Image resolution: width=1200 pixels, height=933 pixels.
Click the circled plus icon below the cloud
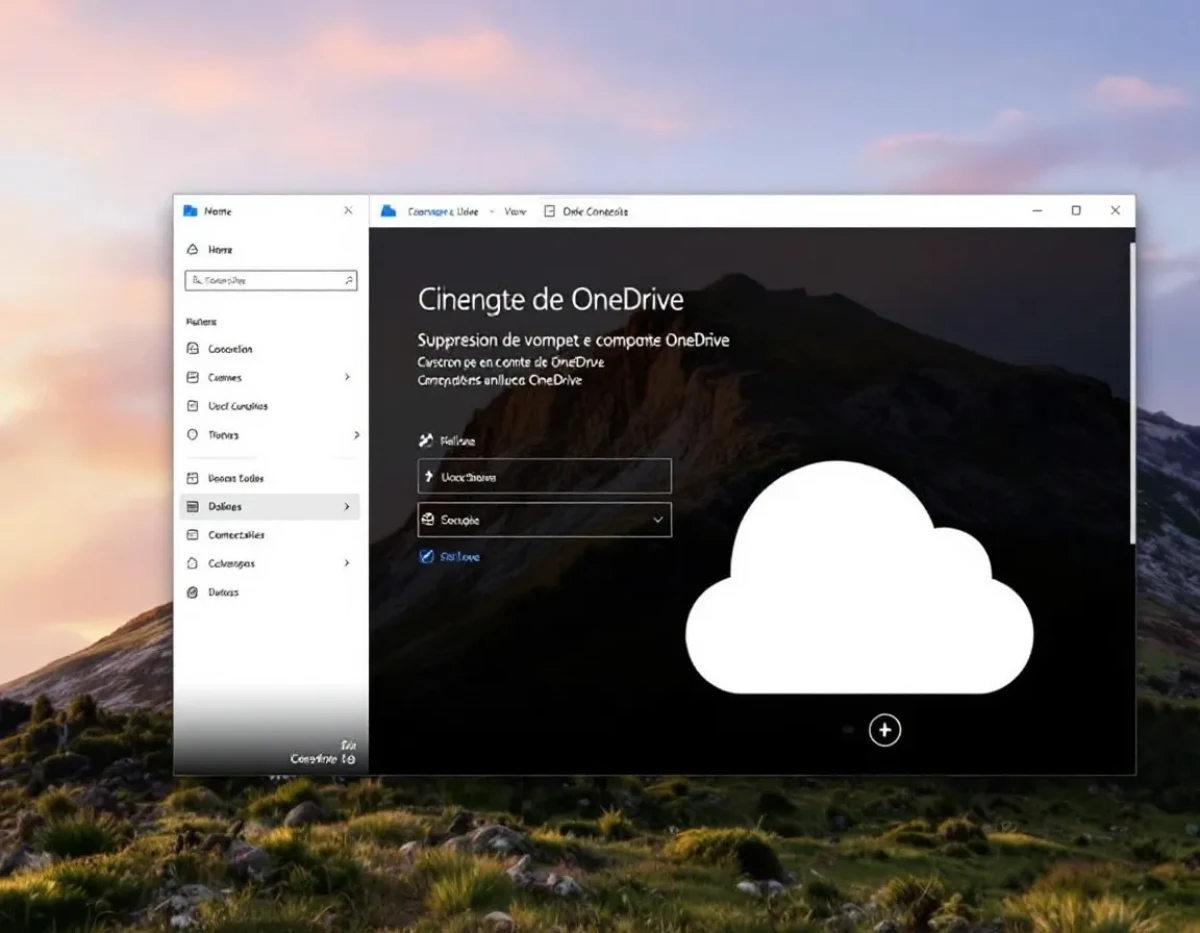(x=884, y=730)
